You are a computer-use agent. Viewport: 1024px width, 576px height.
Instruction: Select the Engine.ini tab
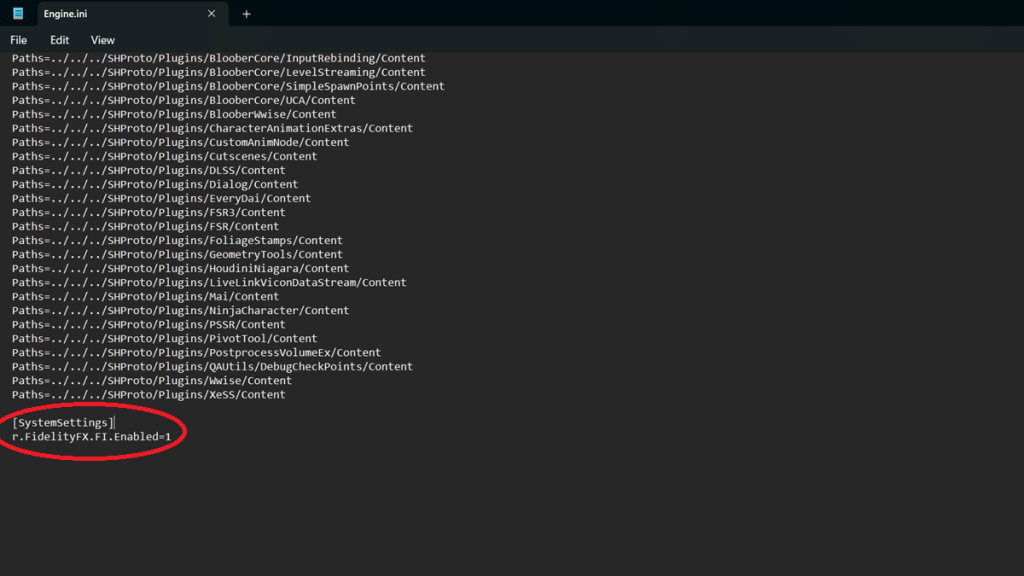pyautogui.click(x=110, y=14)
